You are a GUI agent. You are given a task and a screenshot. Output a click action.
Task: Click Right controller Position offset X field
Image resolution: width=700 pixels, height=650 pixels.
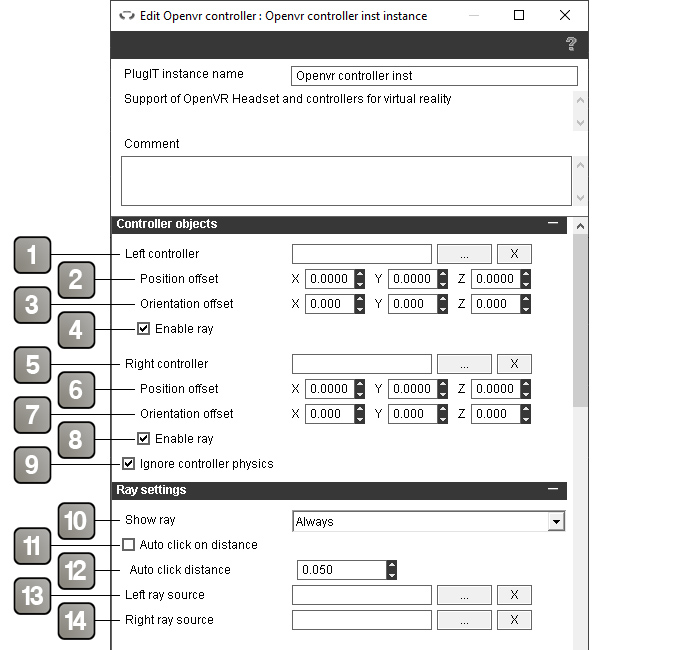tap(330, 389)
